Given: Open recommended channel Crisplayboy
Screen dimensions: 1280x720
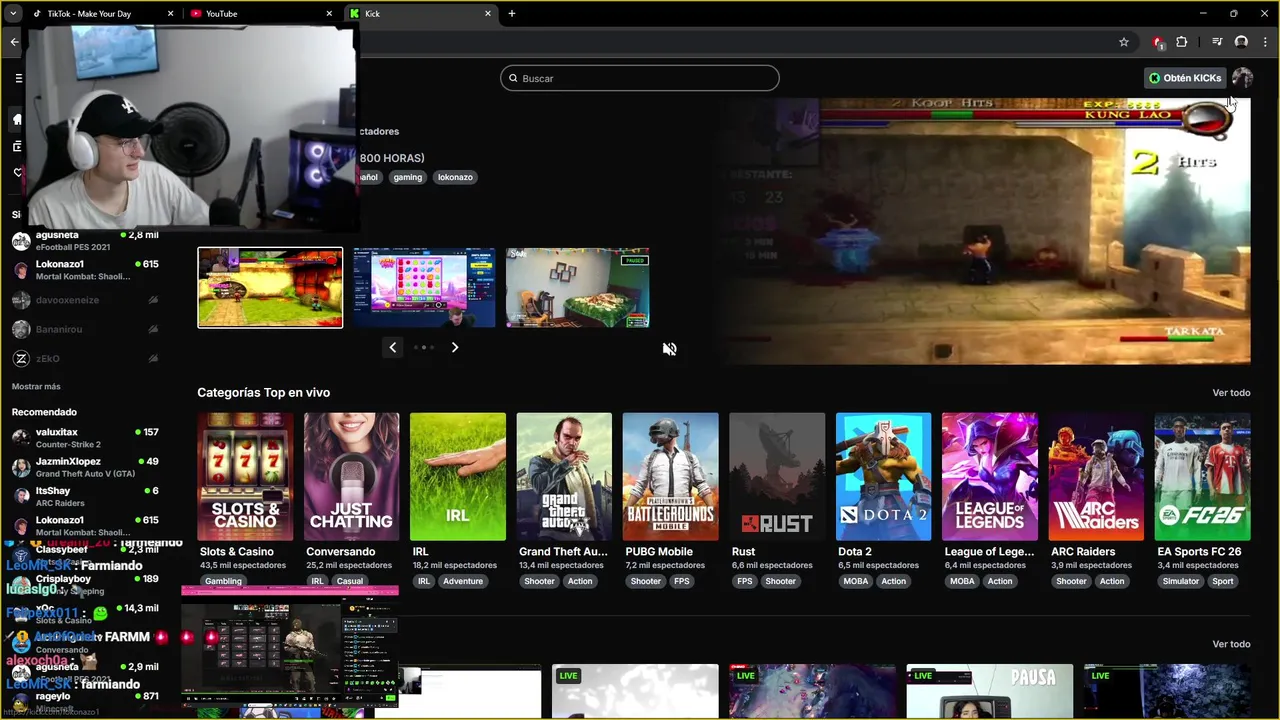Looking at the screenshot, I should tap(85, 584).
